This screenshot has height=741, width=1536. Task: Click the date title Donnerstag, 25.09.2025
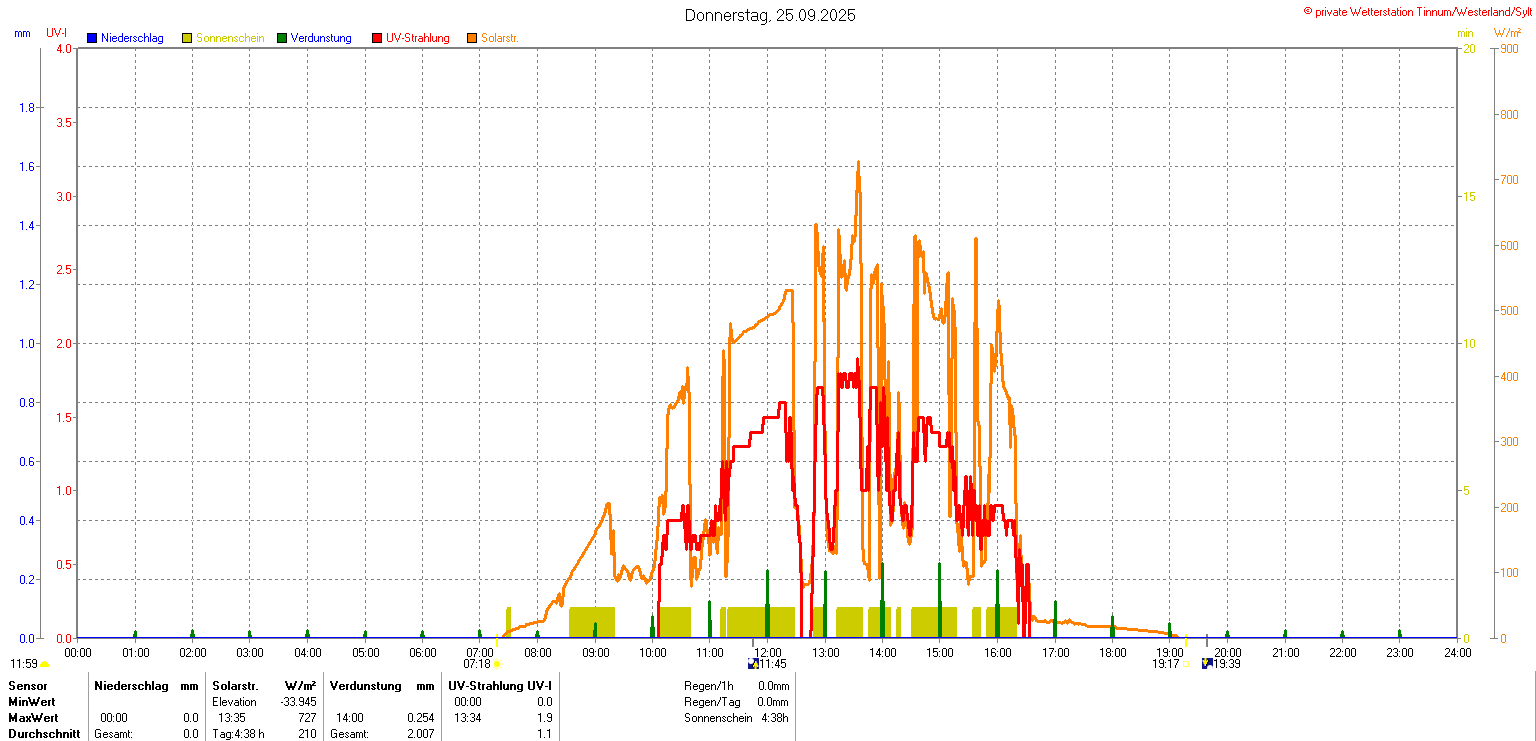(770, 15)
